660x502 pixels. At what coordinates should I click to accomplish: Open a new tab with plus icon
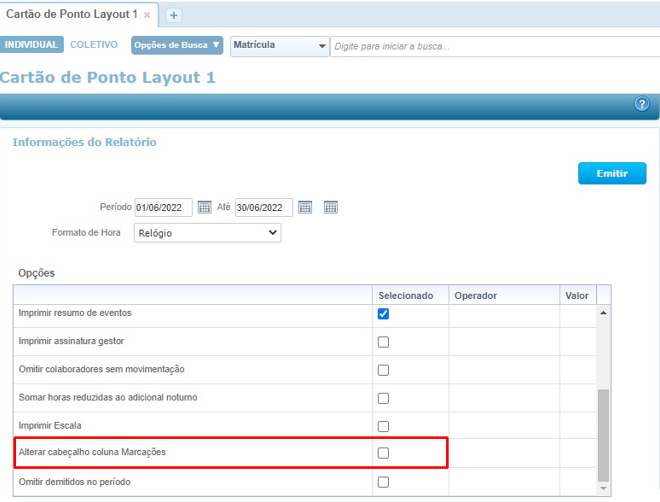173,16
